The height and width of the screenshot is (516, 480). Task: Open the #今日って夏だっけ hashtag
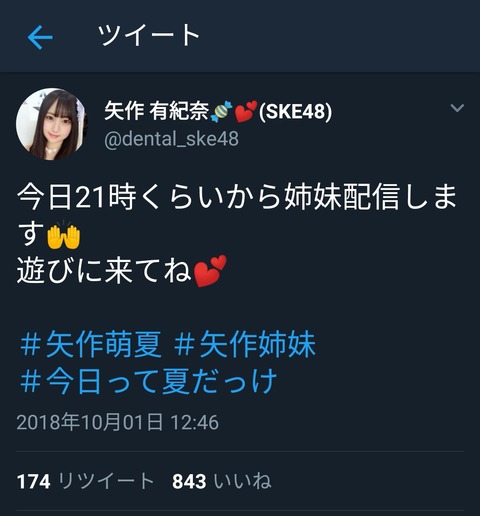click(x=148, y=381)
